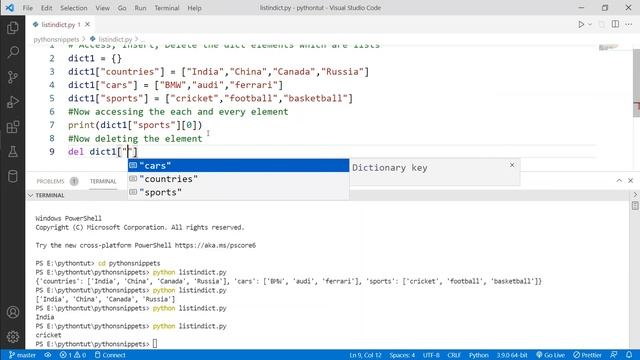Change encoding via UTF-8
Viewport: 640px width, 360px height.
[x=431, y=355]
